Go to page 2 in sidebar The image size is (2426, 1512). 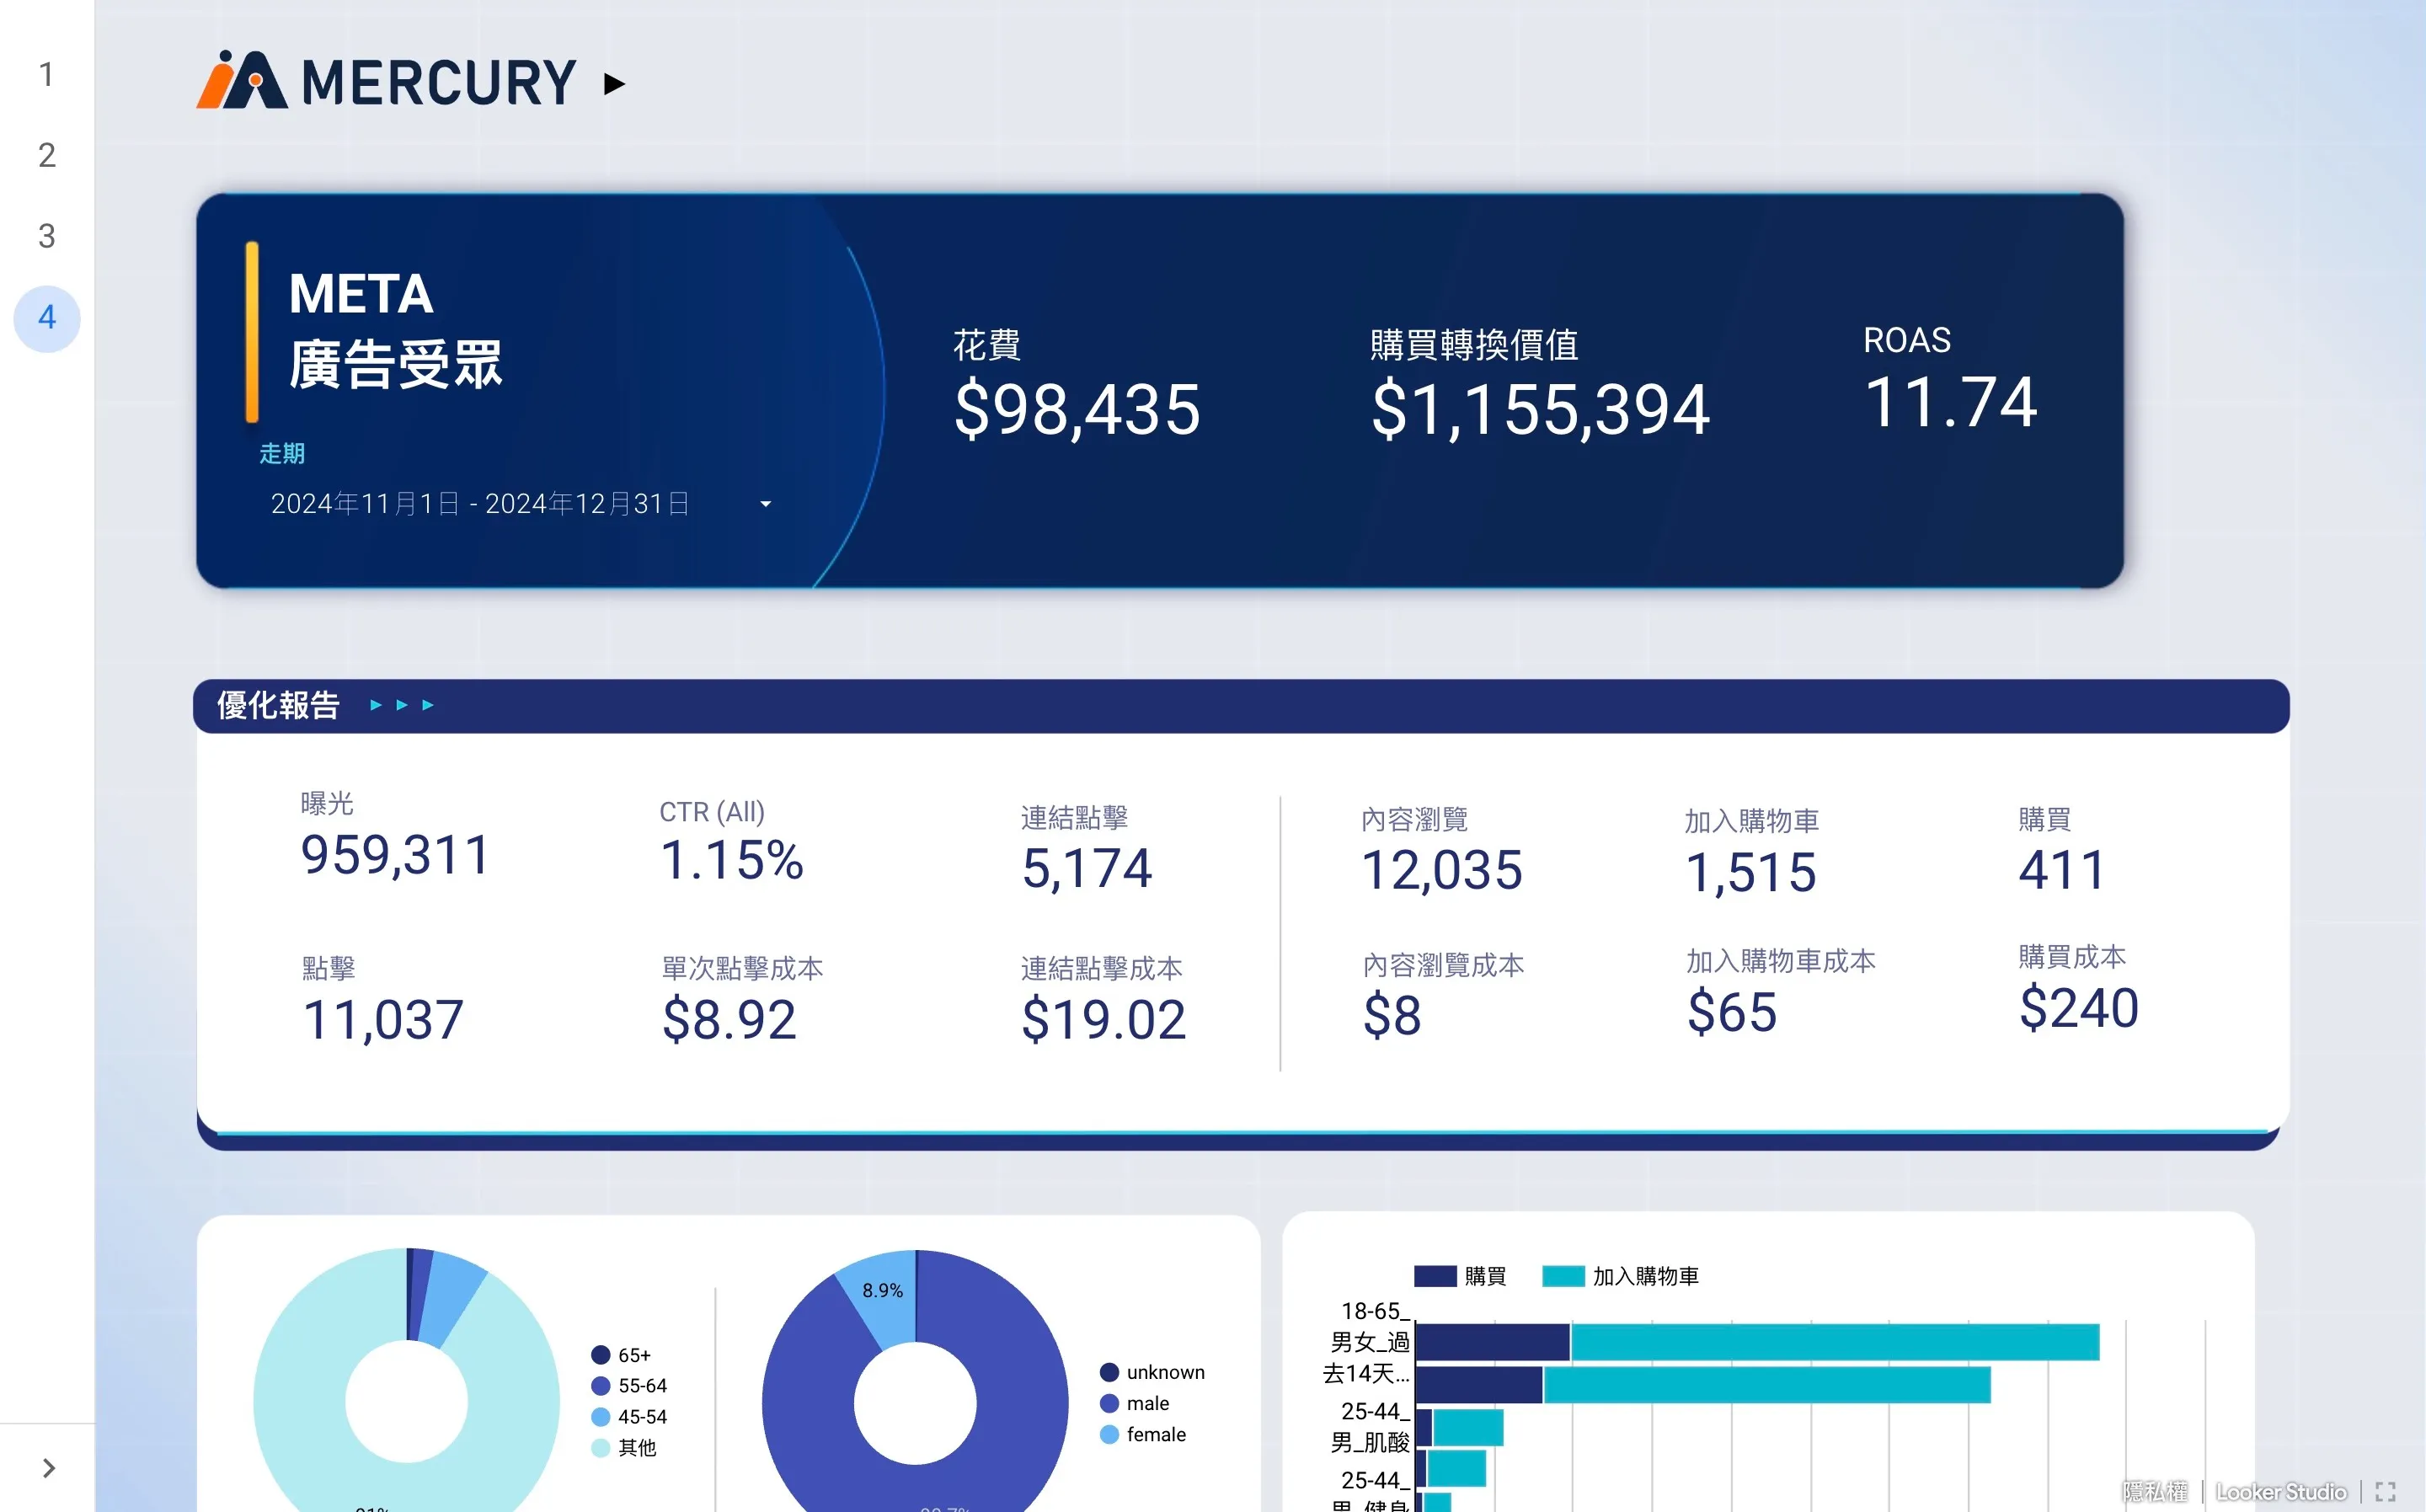pos(46,155)
